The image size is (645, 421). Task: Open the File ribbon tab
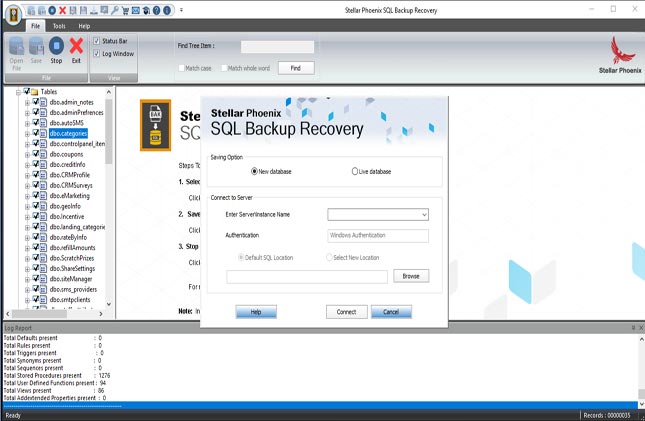(x=36, y=26)
